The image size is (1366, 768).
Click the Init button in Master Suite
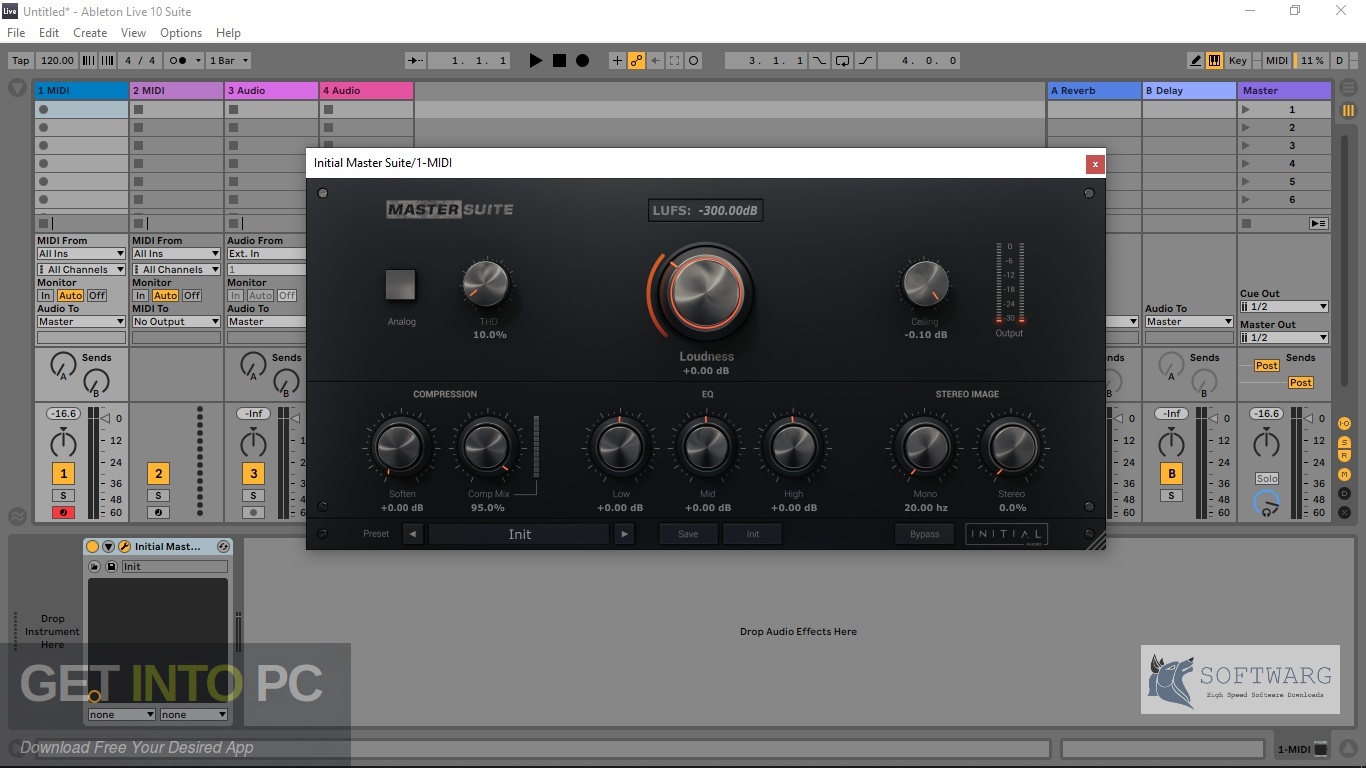pyautogui.click(x=753, y=534)
